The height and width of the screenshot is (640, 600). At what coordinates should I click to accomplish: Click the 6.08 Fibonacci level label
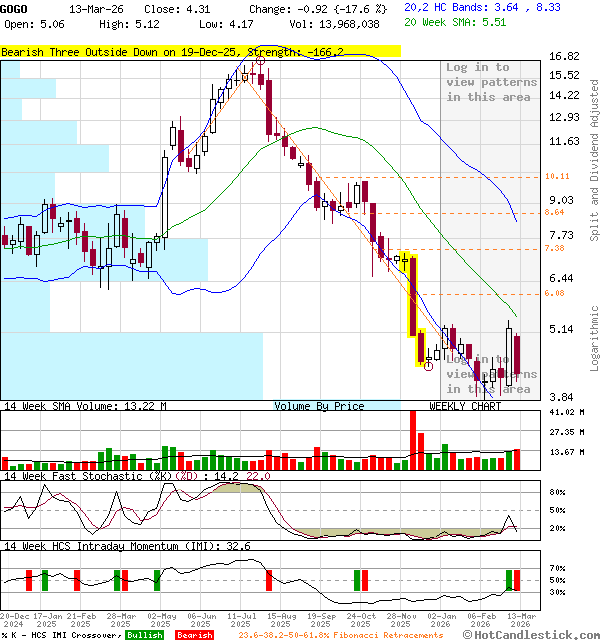click(556, 293)
